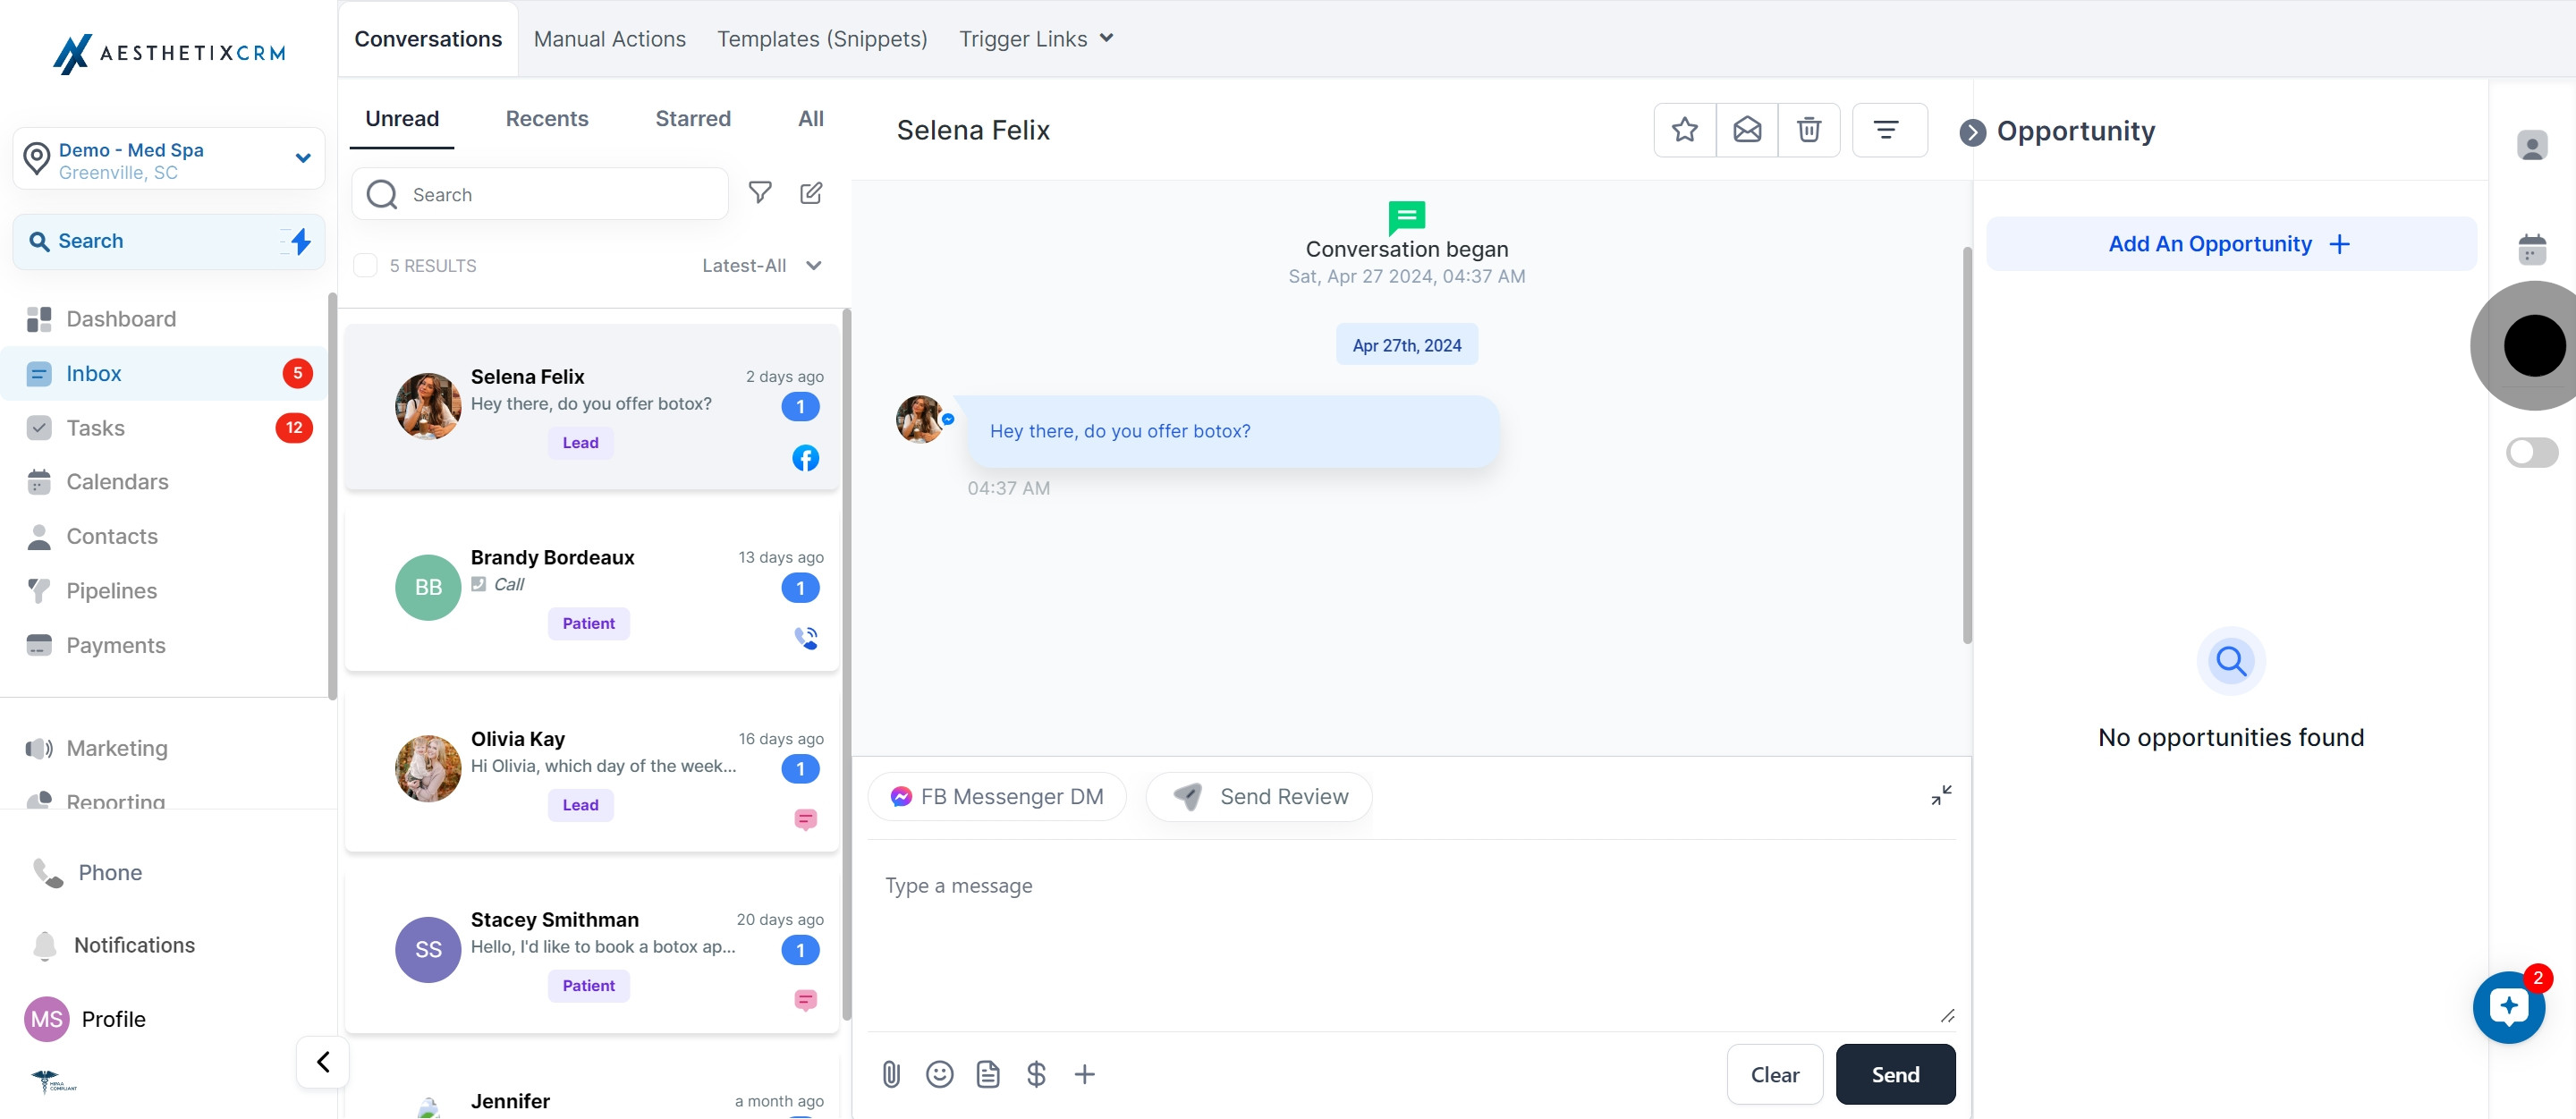
Task: Expand the Latest-All sort dropdown
Action: tap(762, 266)
